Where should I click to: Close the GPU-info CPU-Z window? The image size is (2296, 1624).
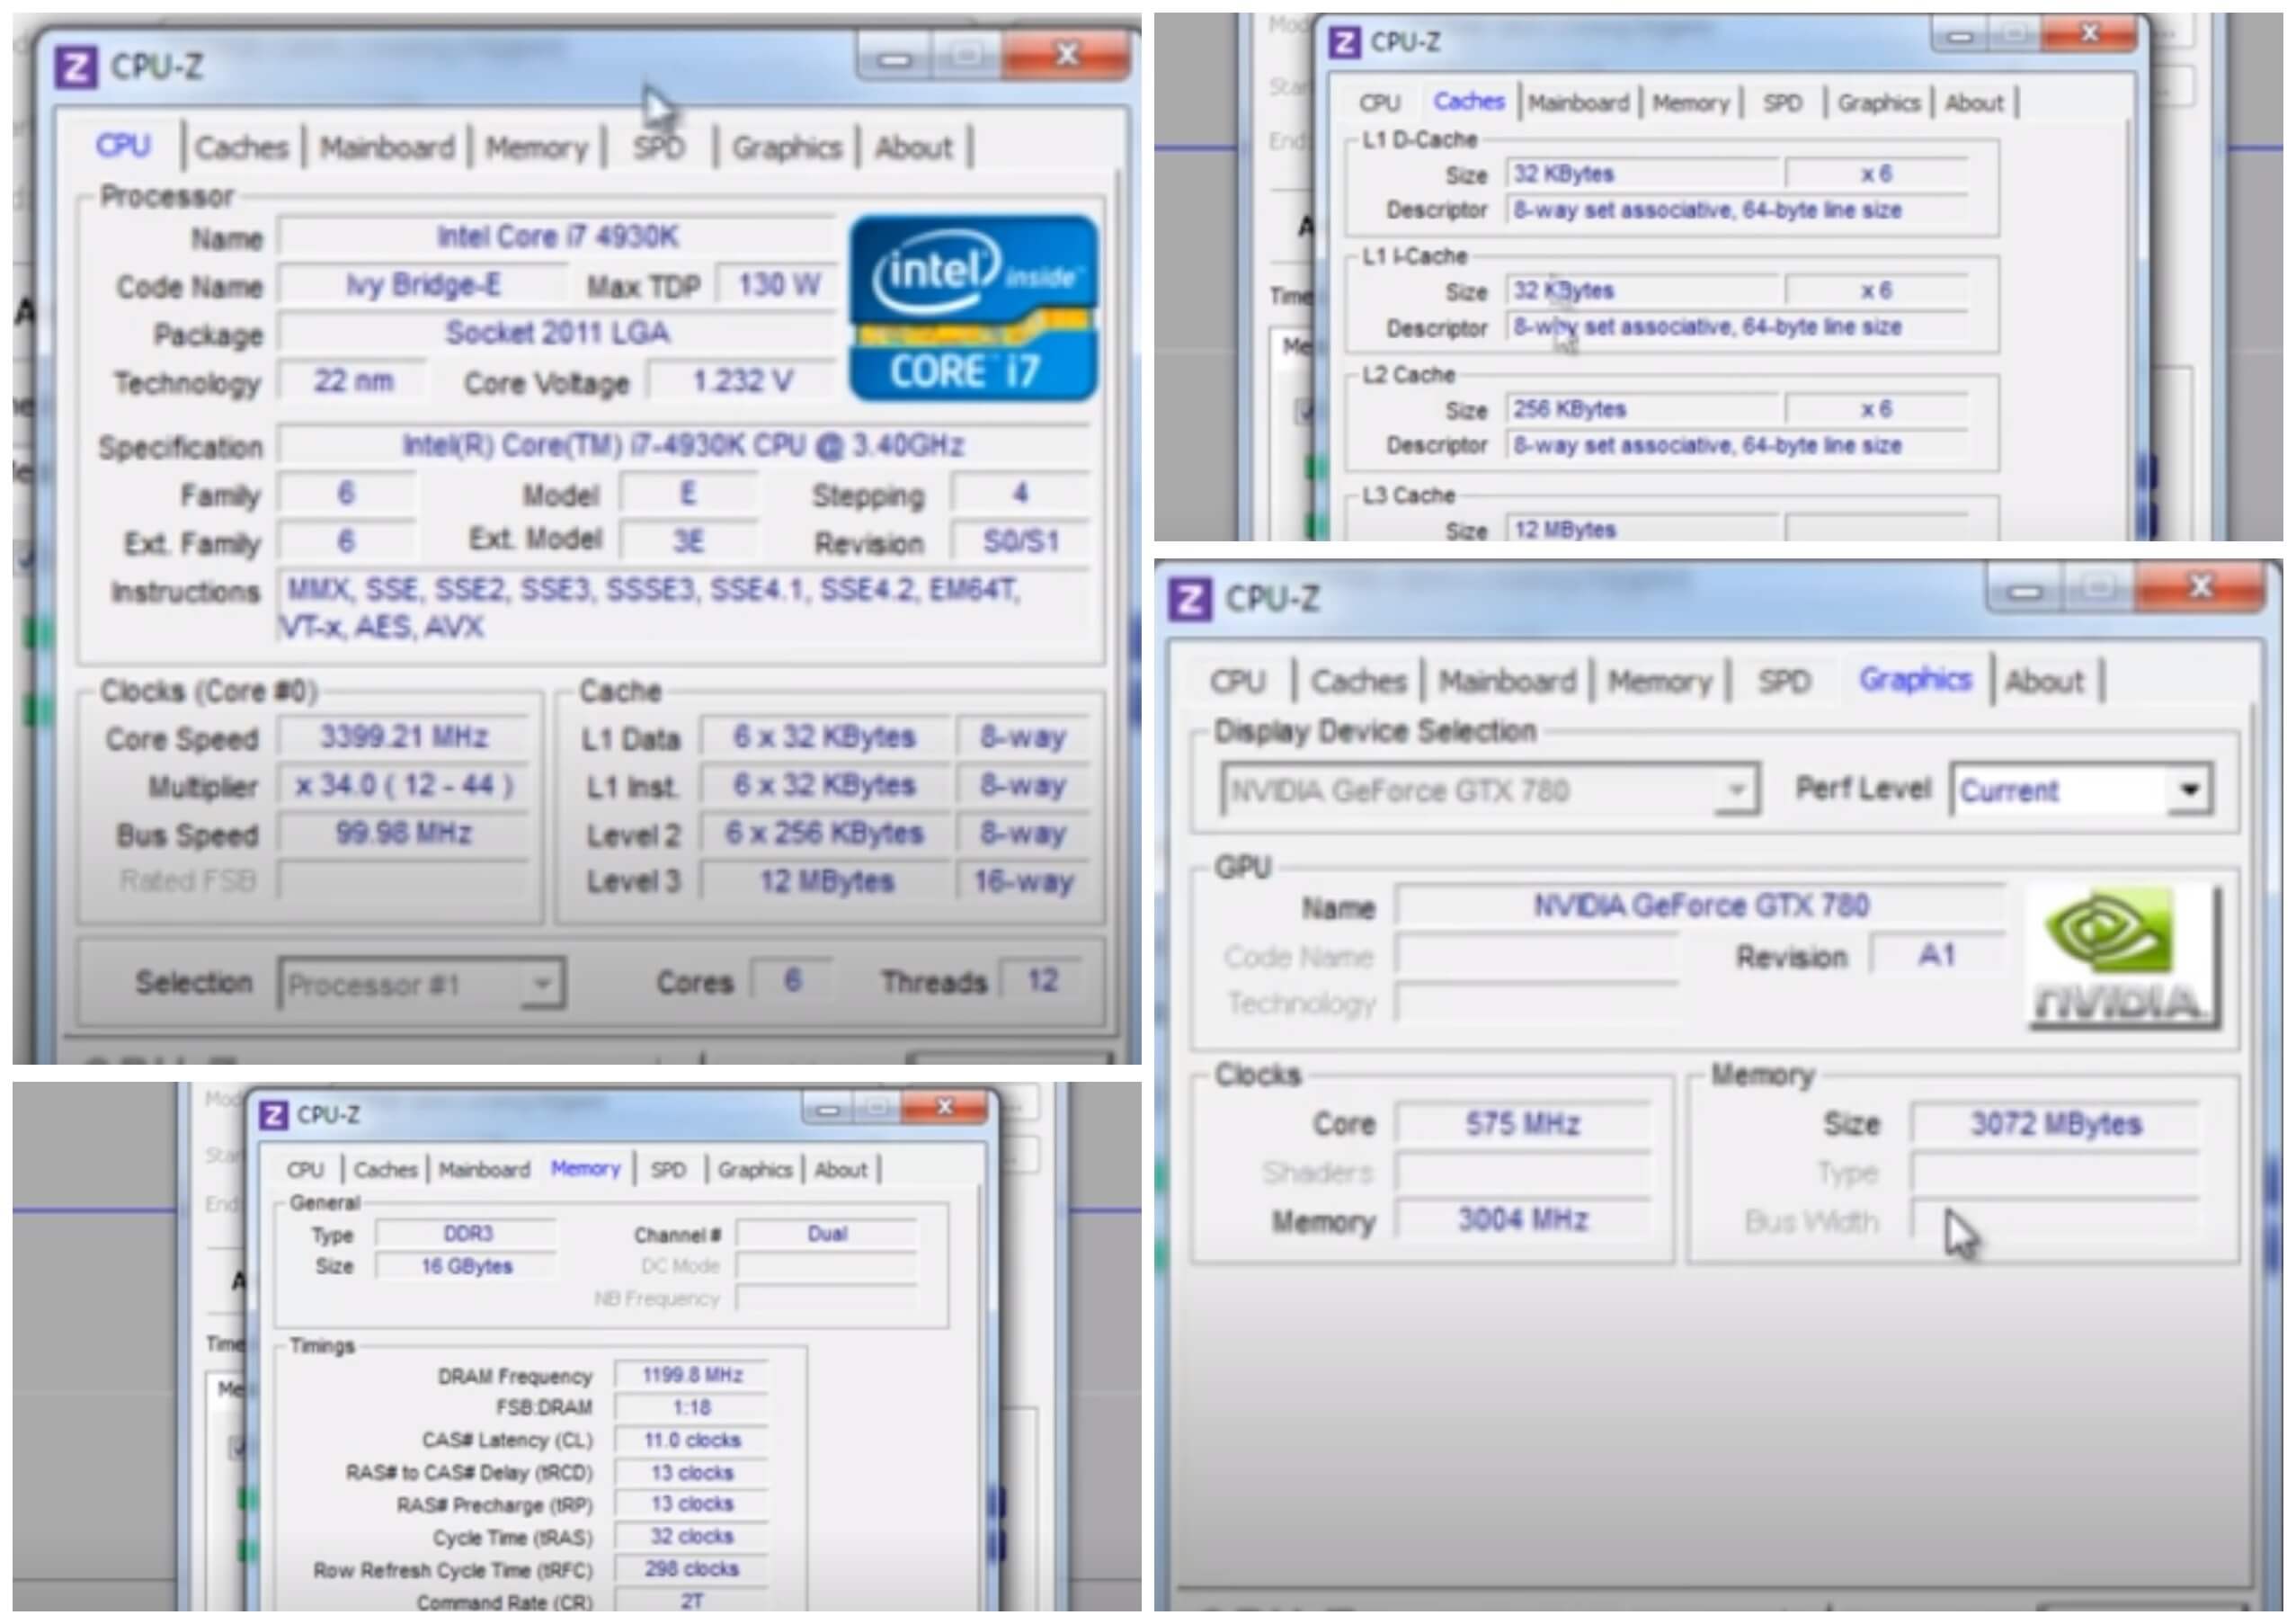pyautogui.click(x=2200, y=587)
